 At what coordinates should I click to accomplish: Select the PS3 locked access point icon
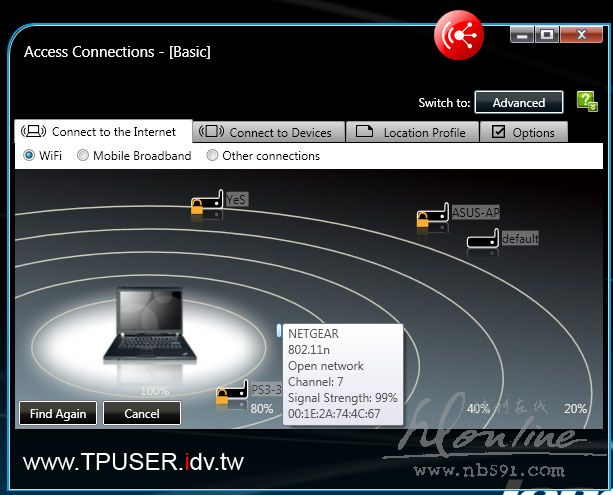pos(232,395)
